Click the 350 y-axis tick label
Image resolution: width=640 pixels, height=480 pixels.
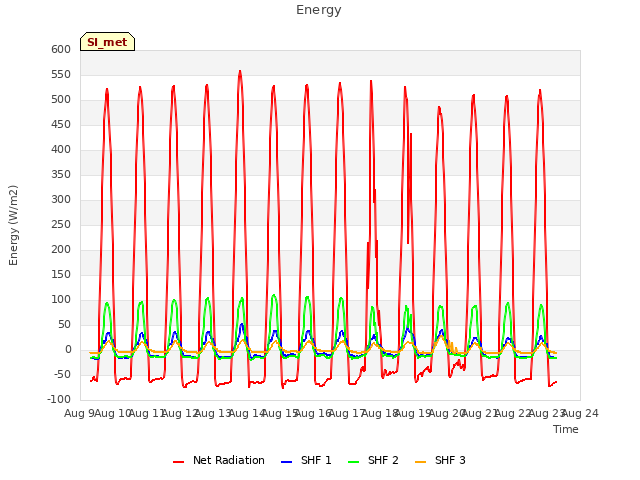click(61, 175)
